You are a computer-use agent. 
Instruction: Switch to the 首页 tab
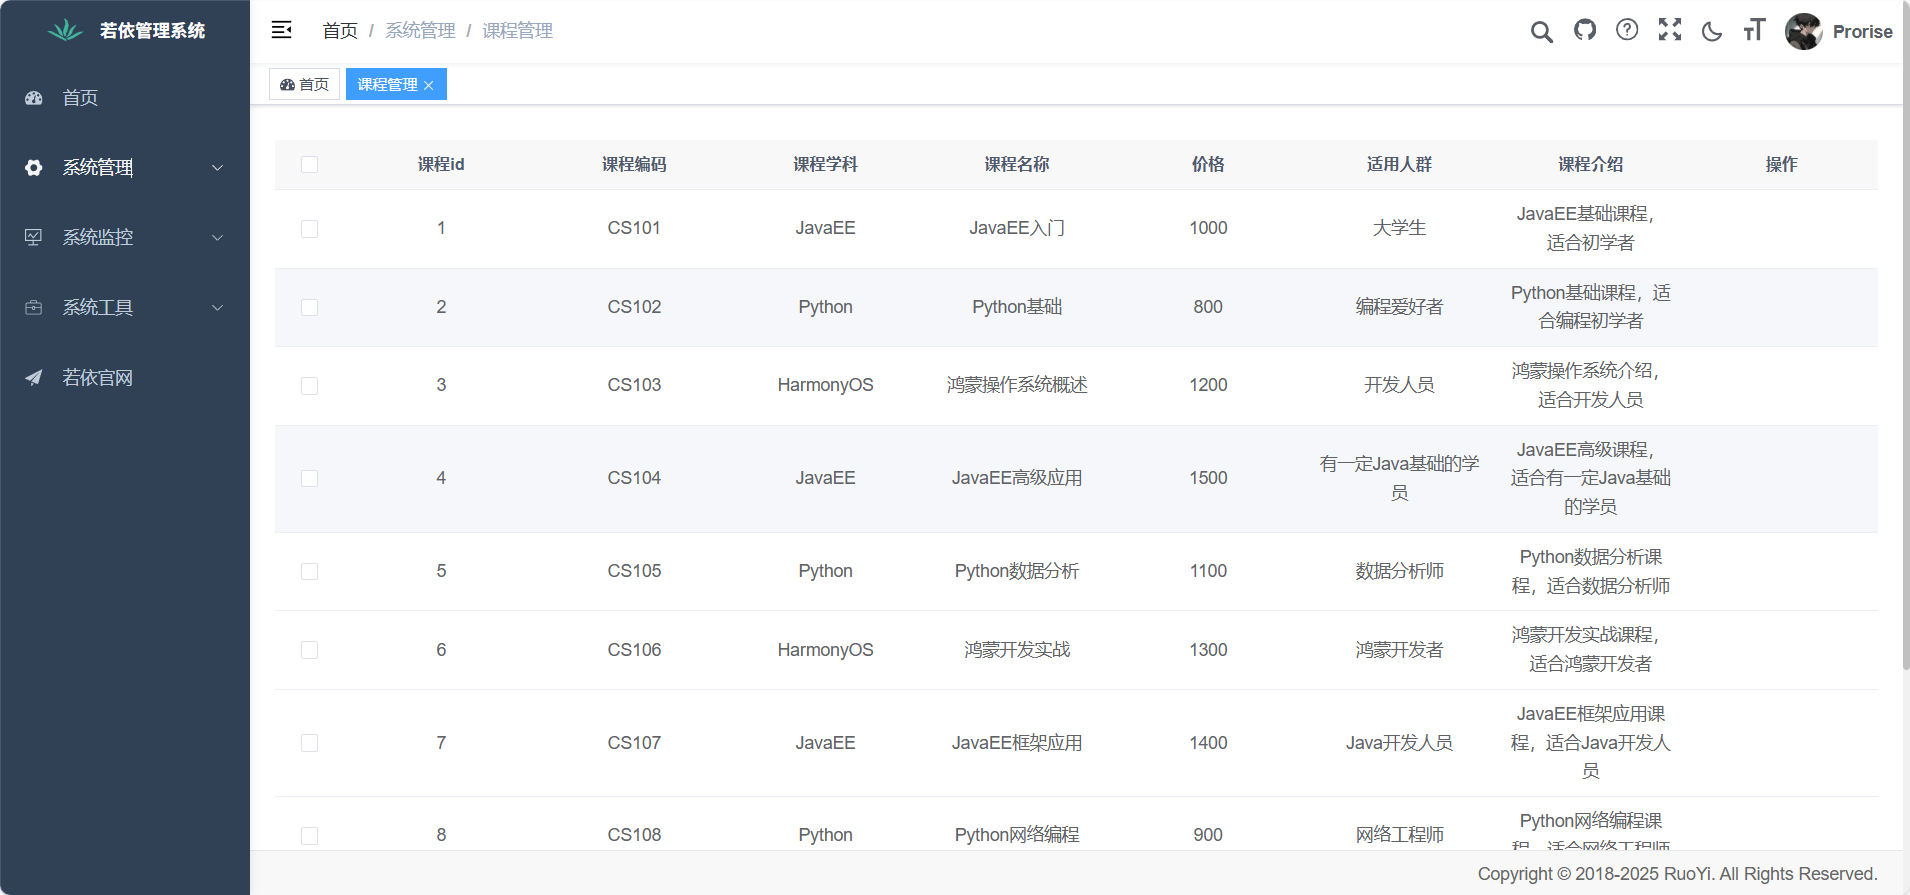[305, 85]
